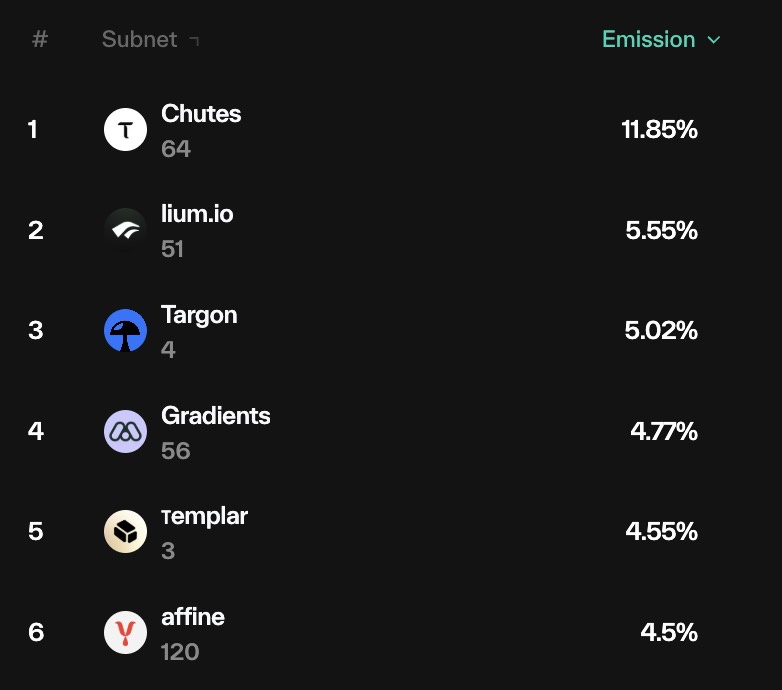Click the subnet ID 120 under affine

(x=180, y=652)
